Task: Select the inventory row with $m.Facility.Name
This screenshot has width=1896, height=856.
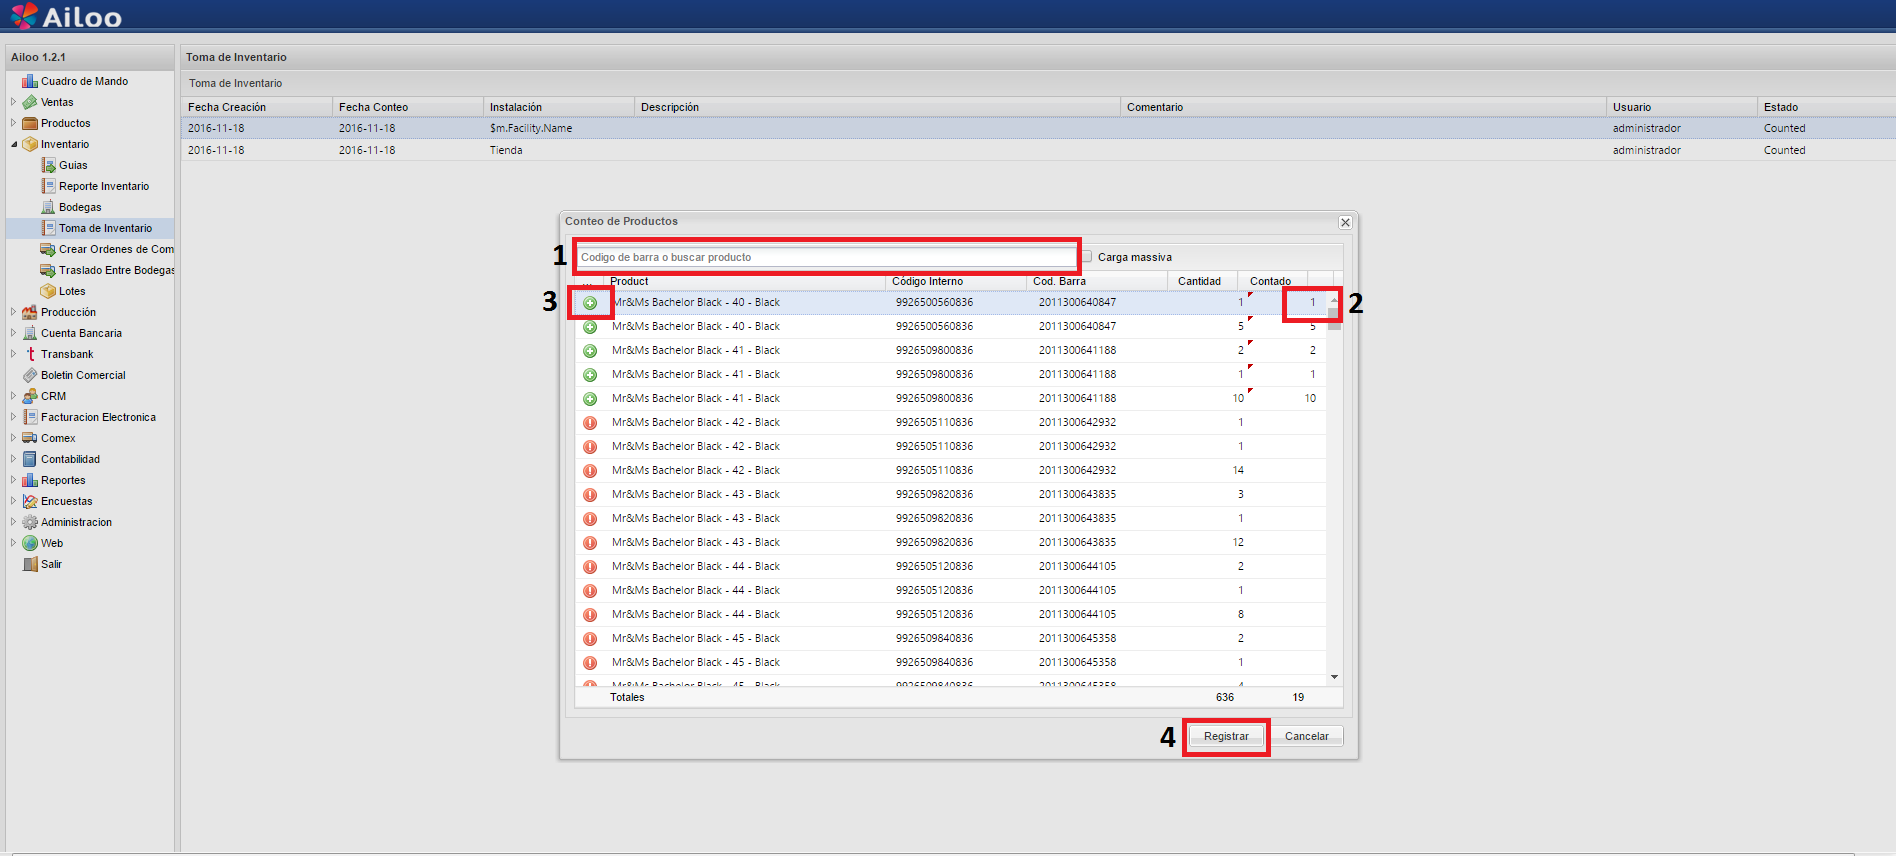Action: (1038, 128)
